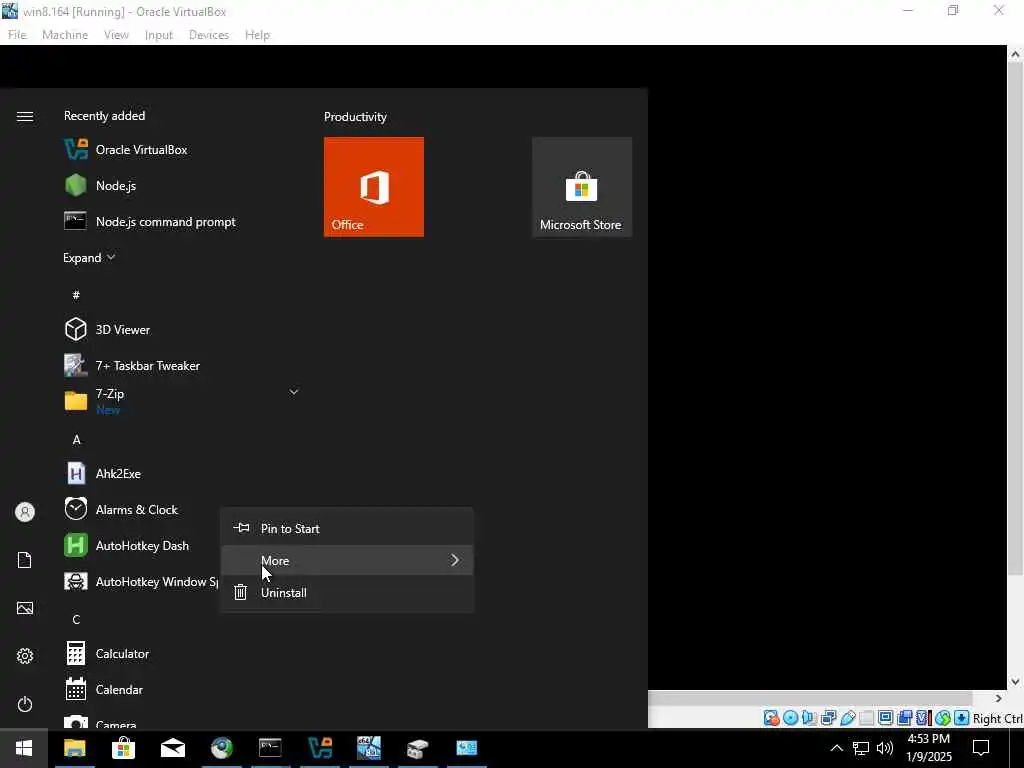1024x768 pixels.
Task: Open Pictures from the Start sidebar
Action: tap(25, 608)
